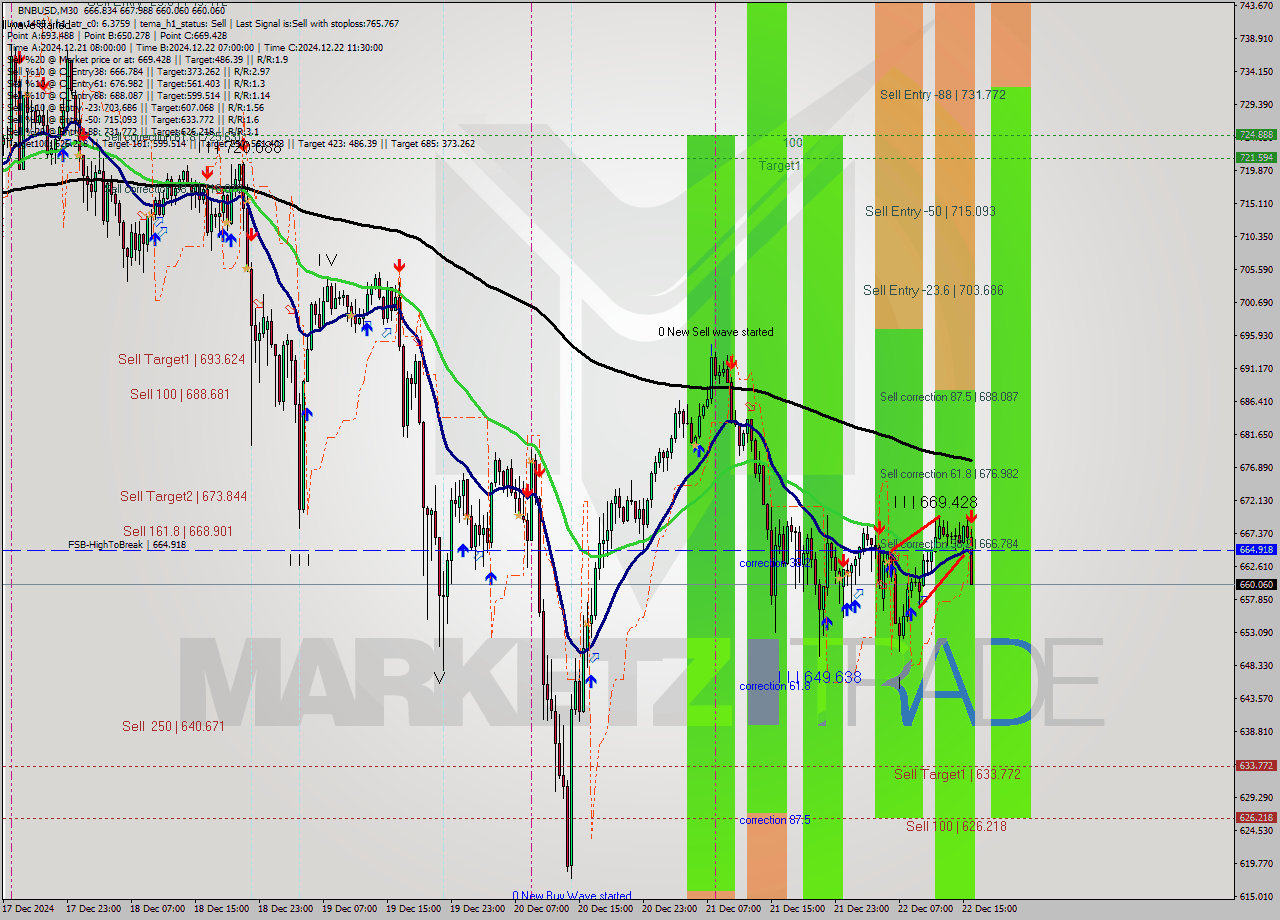Click the red 626.218 price tag
This screenshot has width=1280, height=920.
coord(1256,817)
